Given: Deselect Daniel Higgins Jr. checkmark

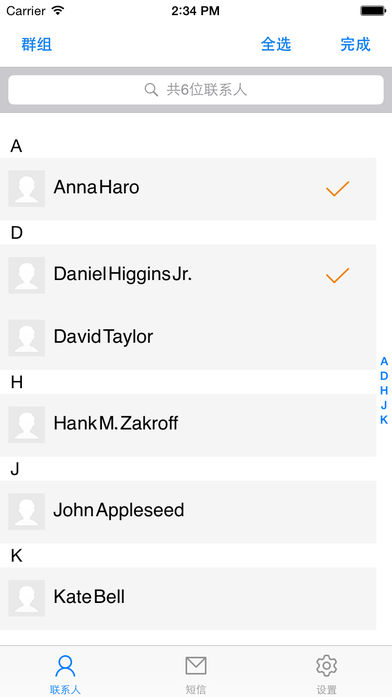Looking at the screenshot, I should pyautogui.click(x=337, y=276).
